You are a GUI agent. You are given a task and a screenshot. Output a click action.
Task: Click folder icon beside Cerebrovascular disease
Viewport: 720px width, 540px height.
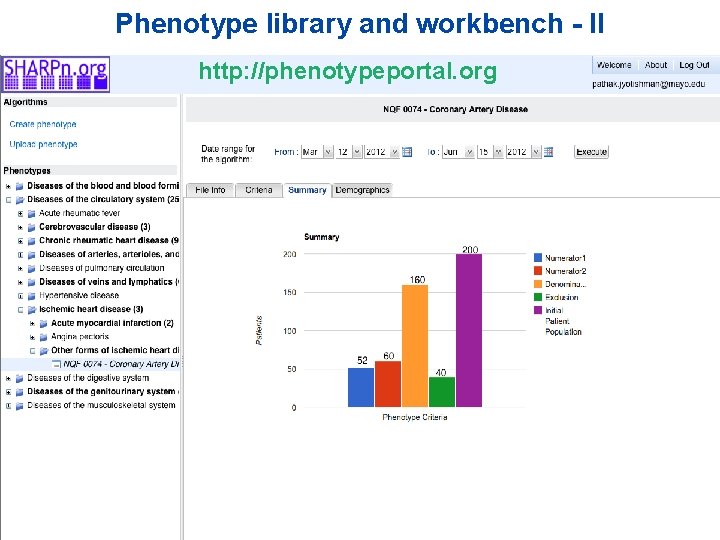click(x=32, y=227)
